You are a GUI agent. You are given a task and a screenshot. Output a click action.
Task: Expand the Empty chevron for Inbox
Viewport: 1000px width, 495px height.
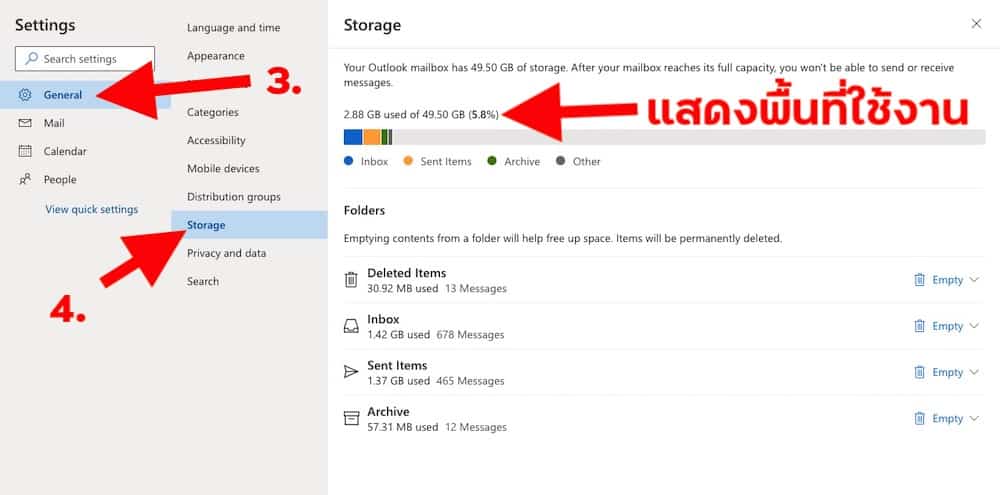[x=974, y=326]
